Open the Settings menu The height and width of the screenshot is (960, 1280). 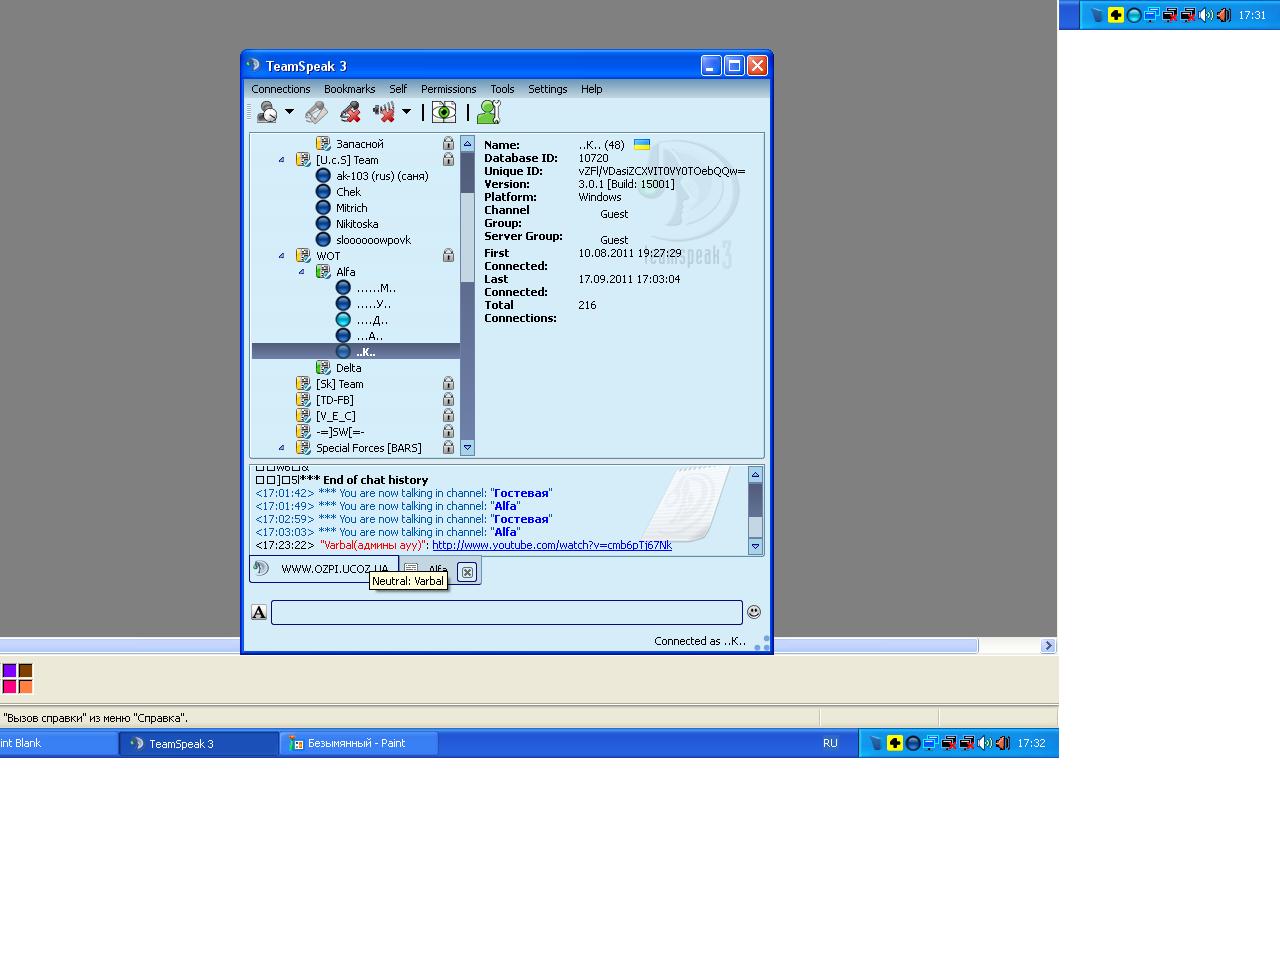[548, 89]
